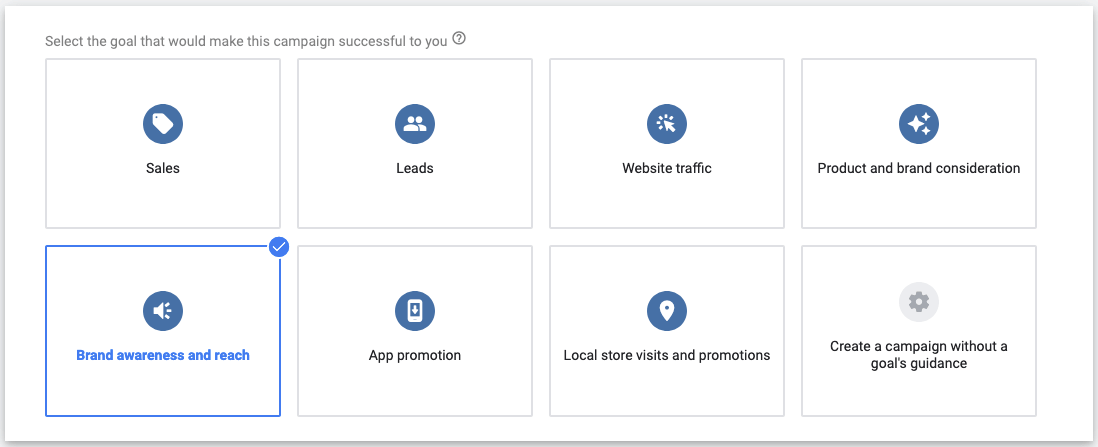Choose the Sales goal label
Screen dimensions: 1098x447
coord(163,168)
